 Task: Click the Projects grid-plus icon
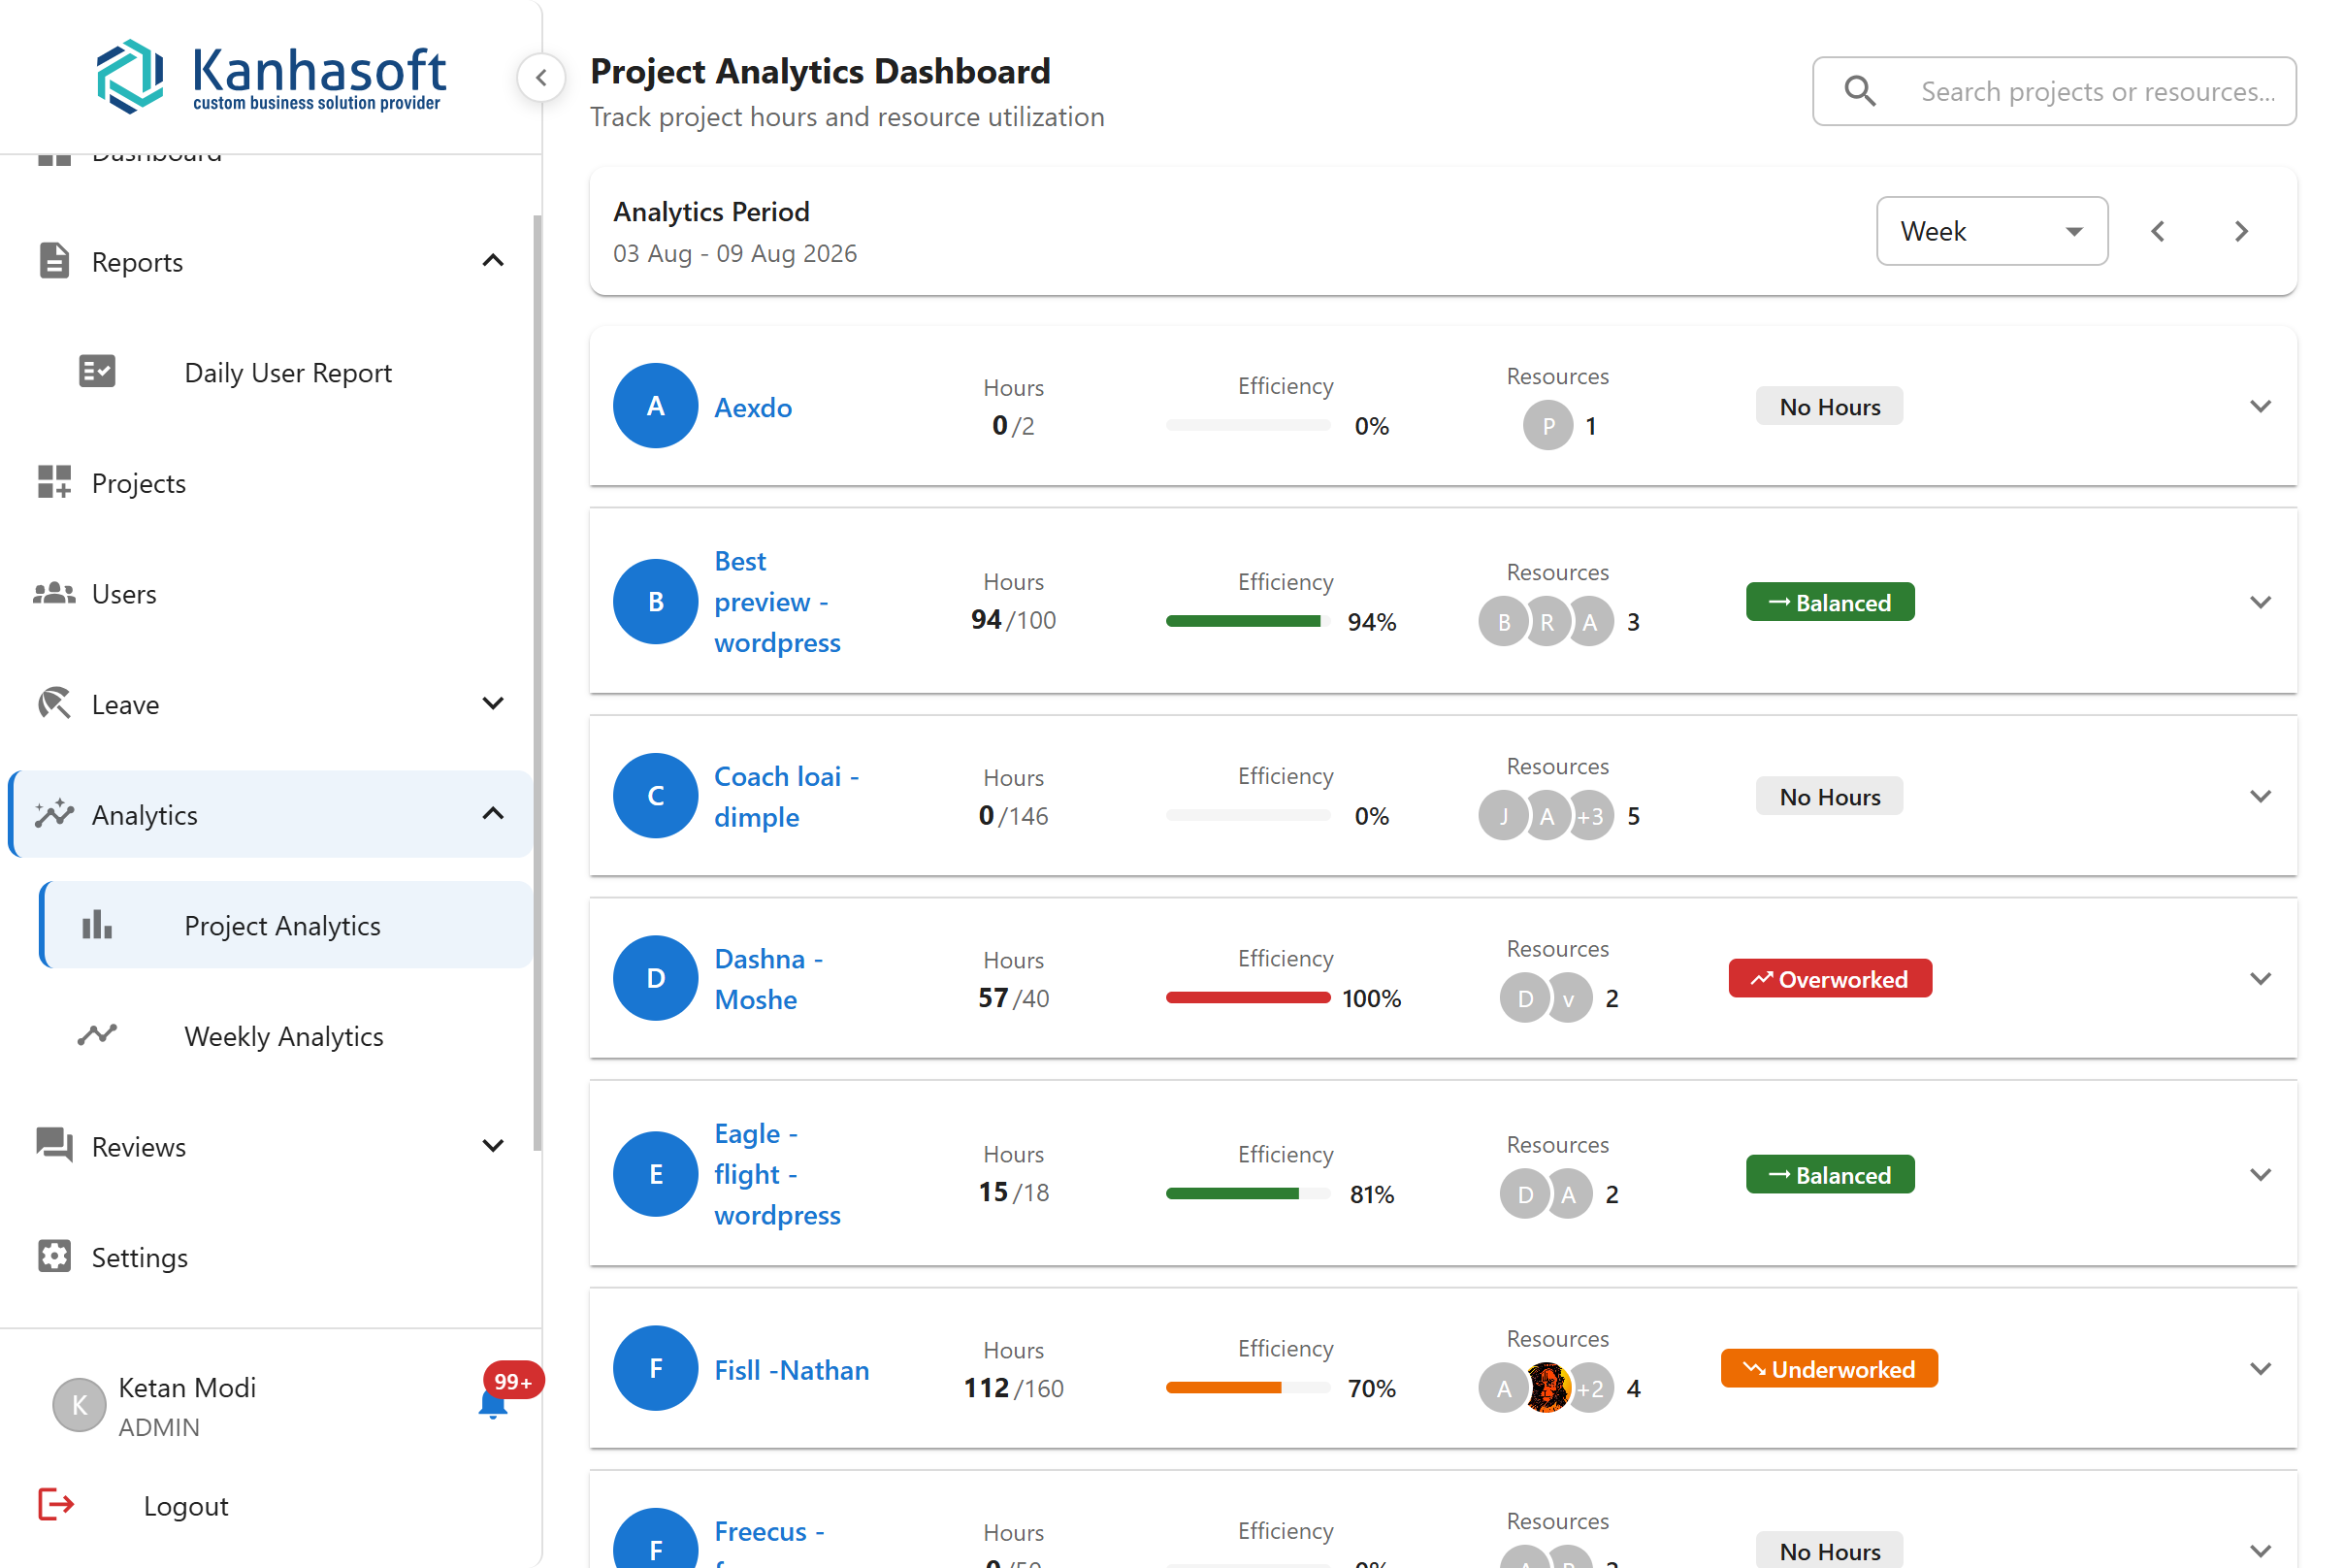pos(54,482)
